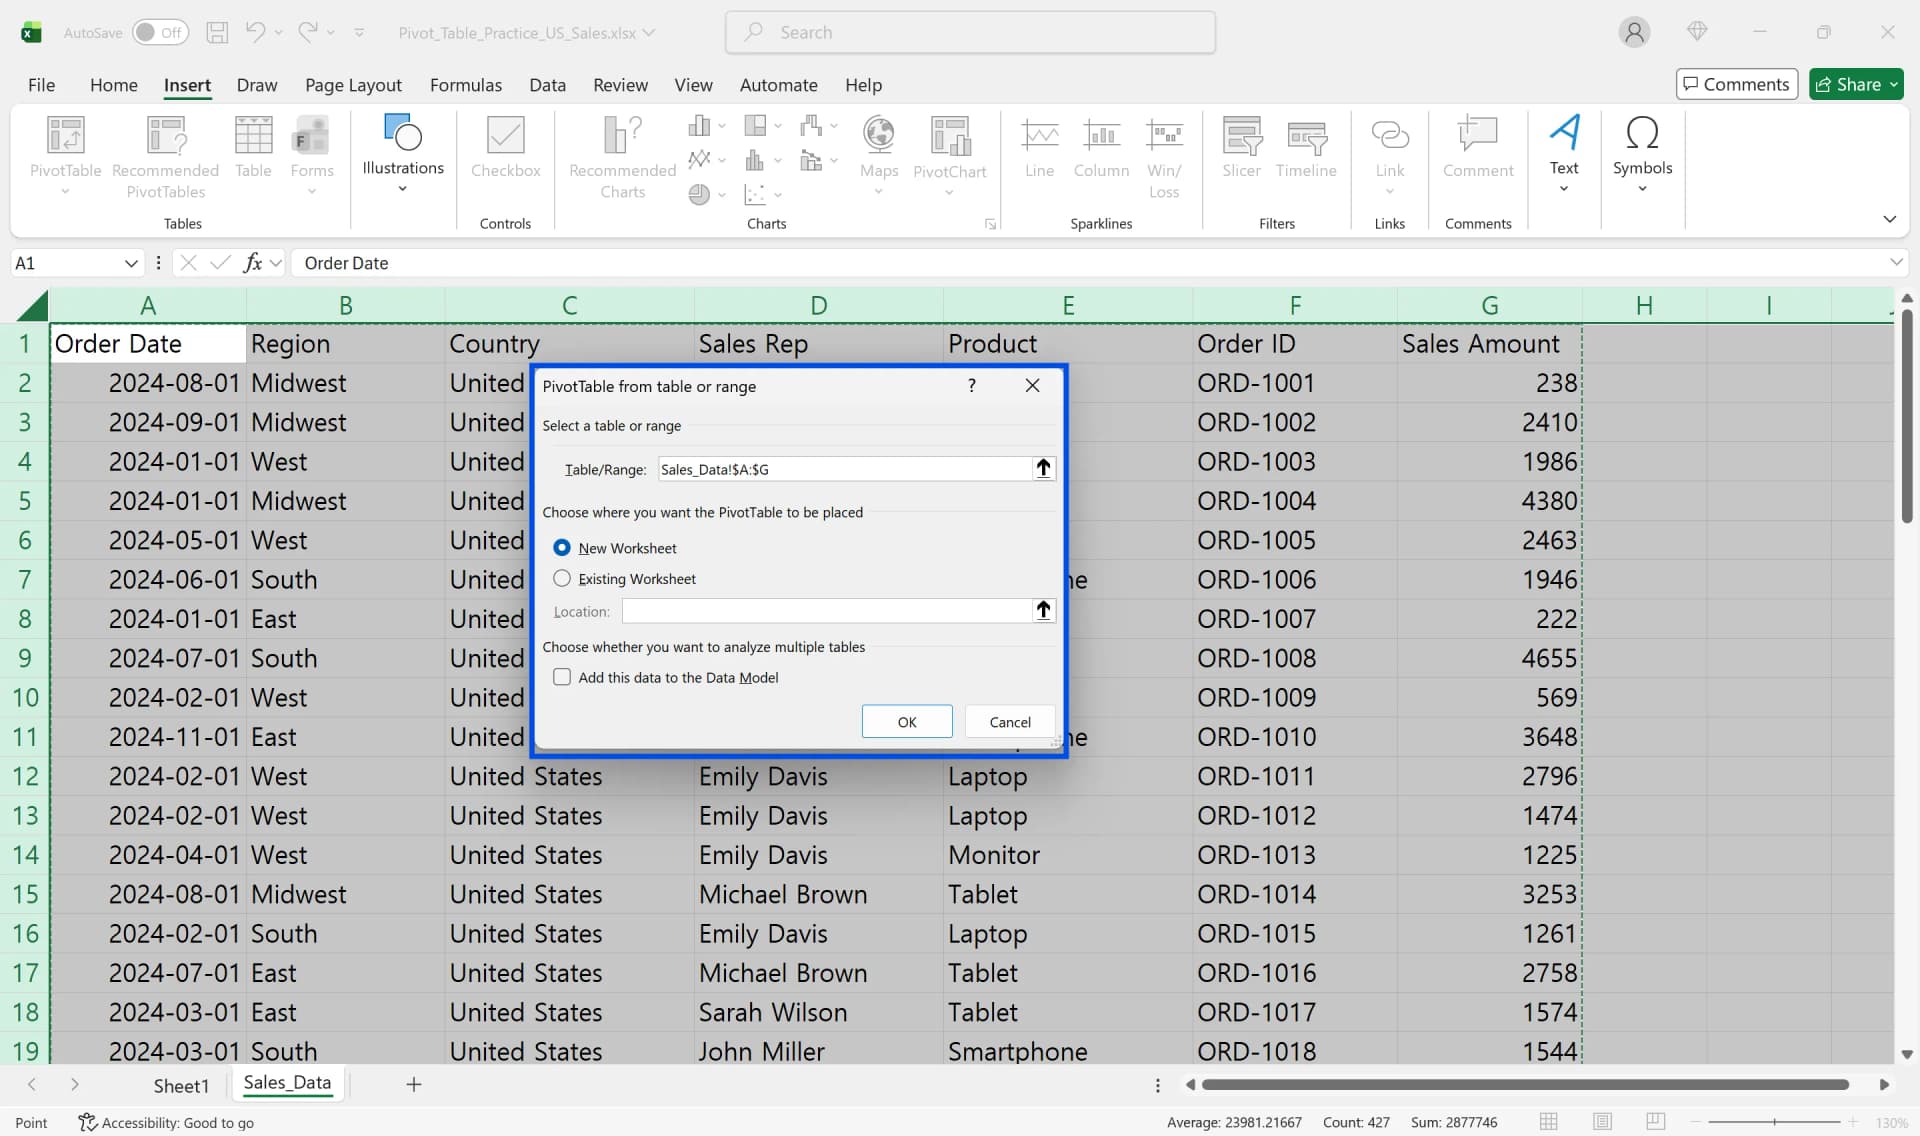
Task: Switch to the Data tab
Action: 547,85
